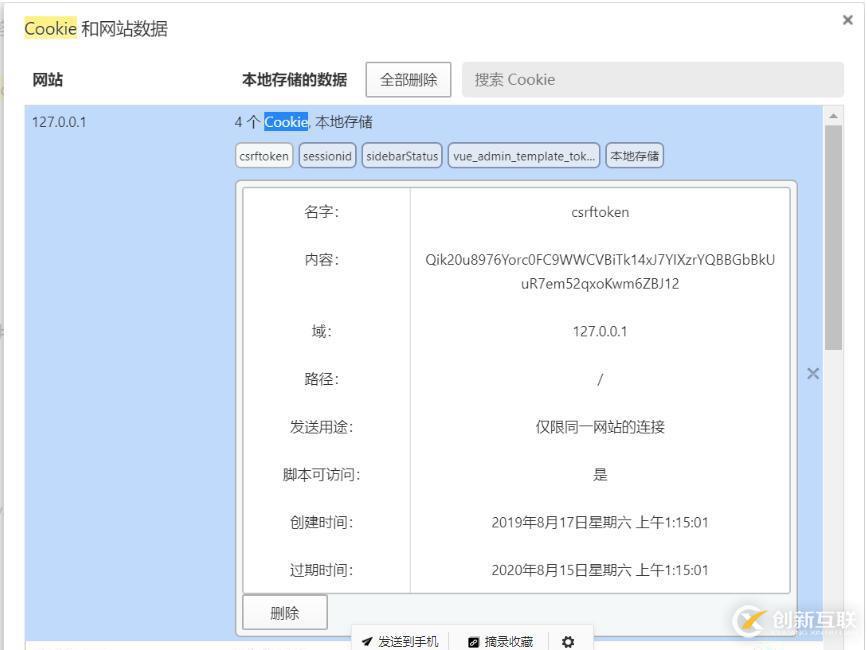
Task: Click the expiry time 2020年8月15日 value
Action: point(600,570)
